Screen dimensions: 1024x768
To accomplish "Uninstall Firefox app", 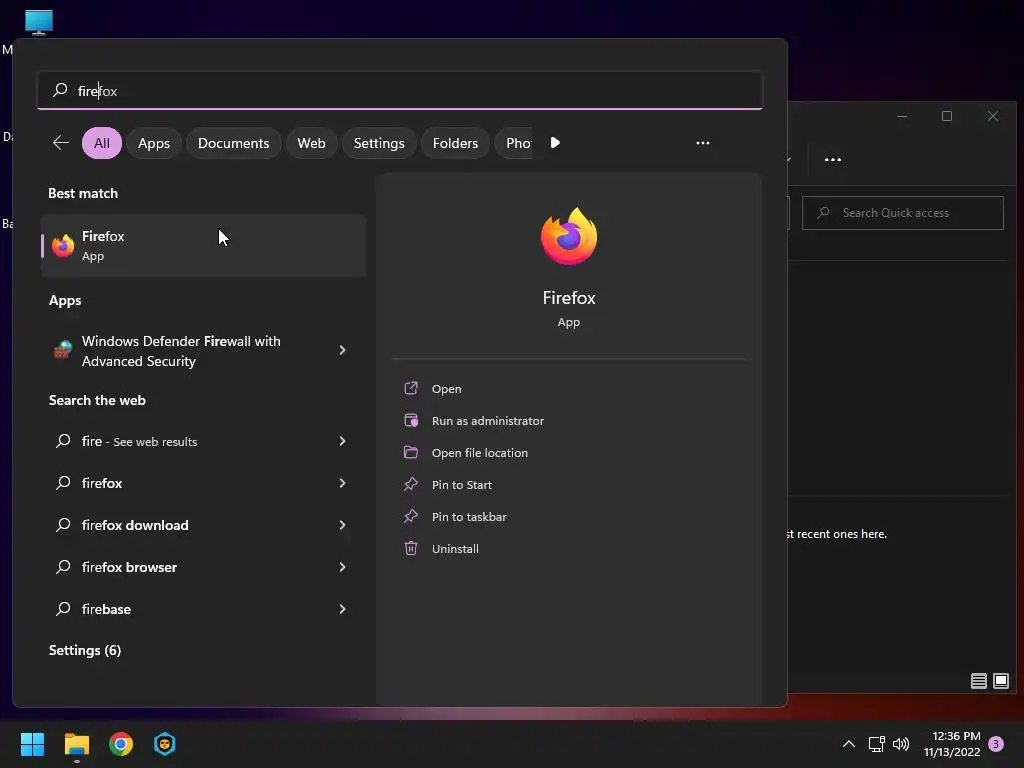I will click(455, 549).
